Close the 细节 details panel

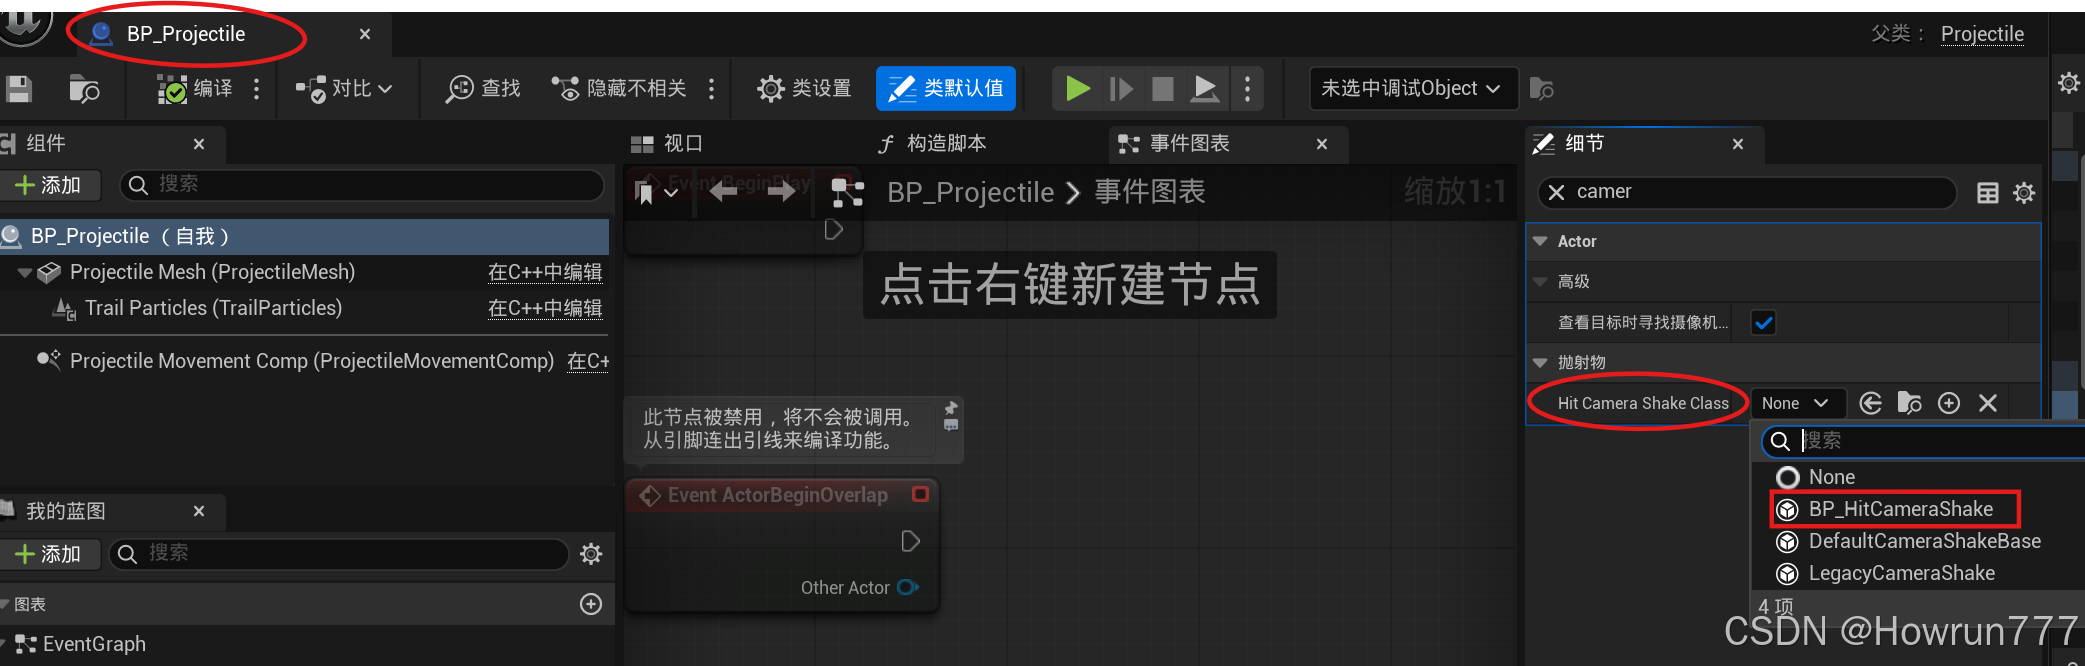1738,144
